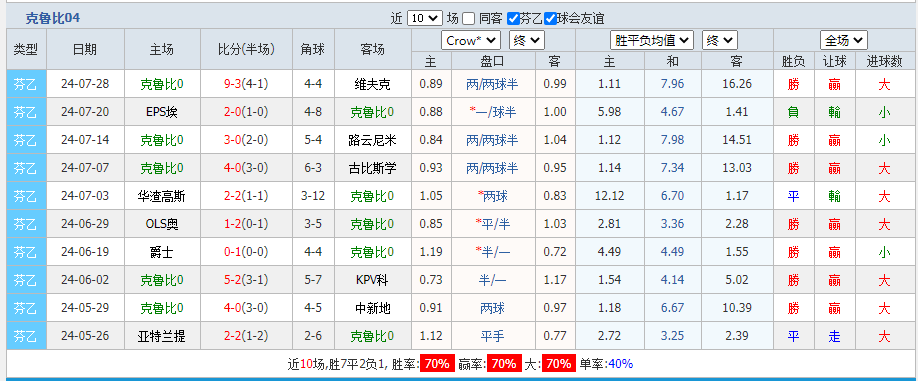This screenshot has width=918, height=381.
Task: Click handicap 平手 on 24-05-26
Action: coord(492,337)
